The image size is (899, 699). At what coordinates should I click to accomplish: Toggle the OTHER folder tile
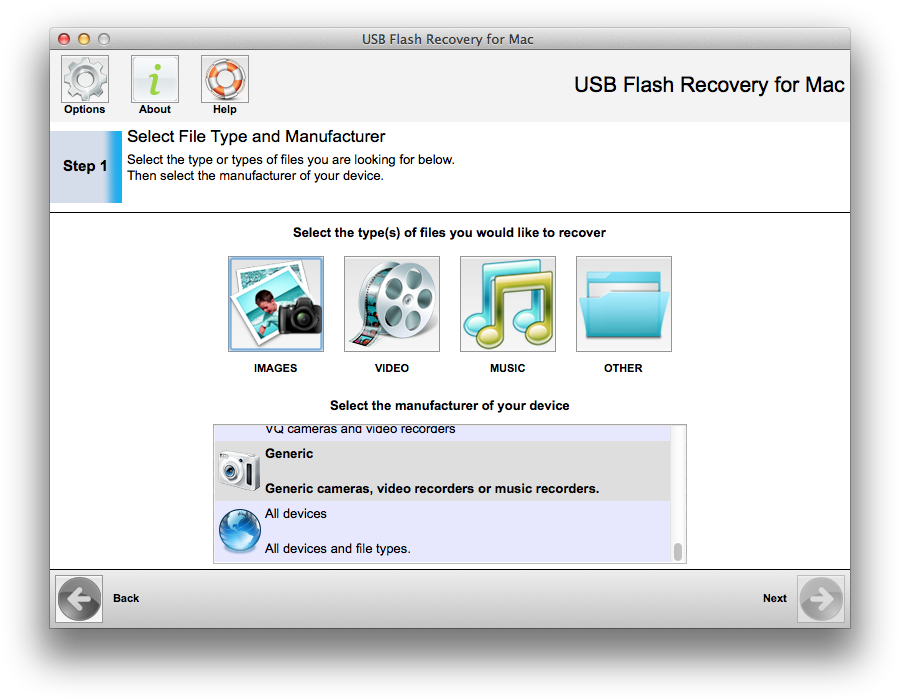623,304
